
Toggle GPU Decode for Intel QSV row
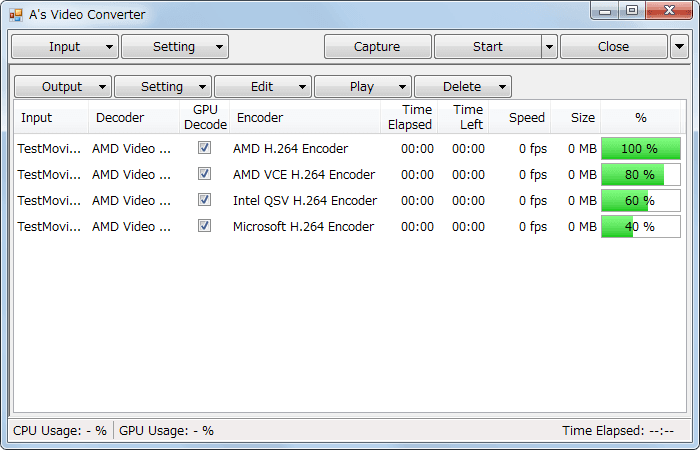[204, 200]
